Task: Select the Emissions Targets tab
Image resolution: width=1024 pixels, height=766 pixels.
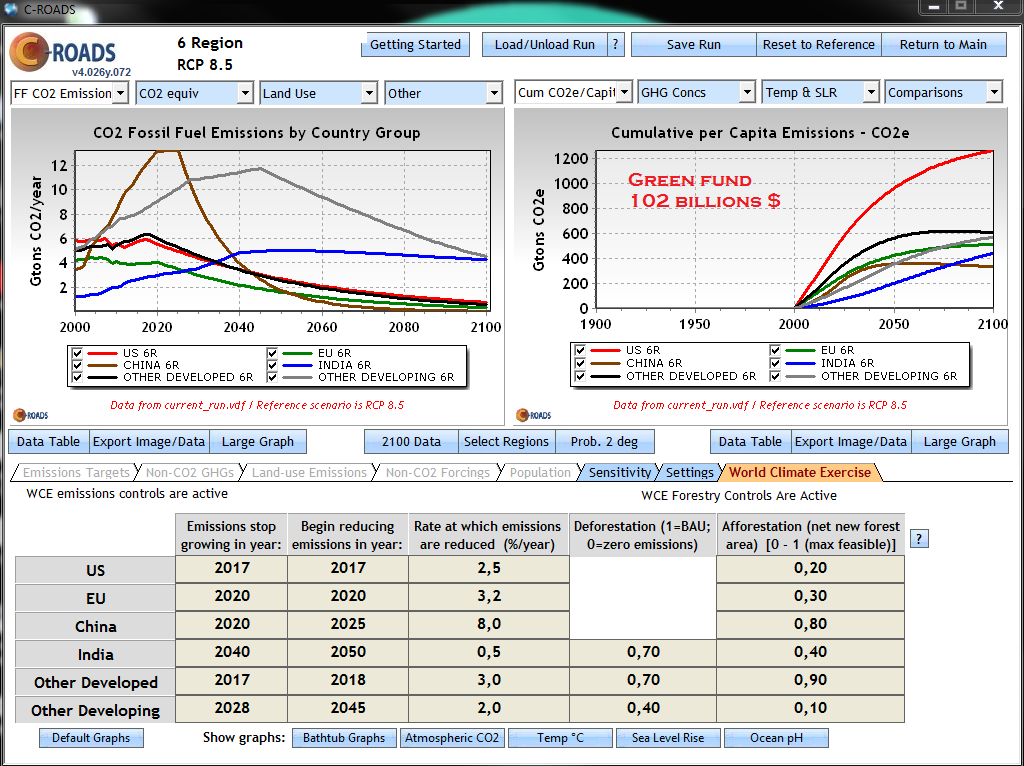Action: pyautogui.click(x=76, y=472)
